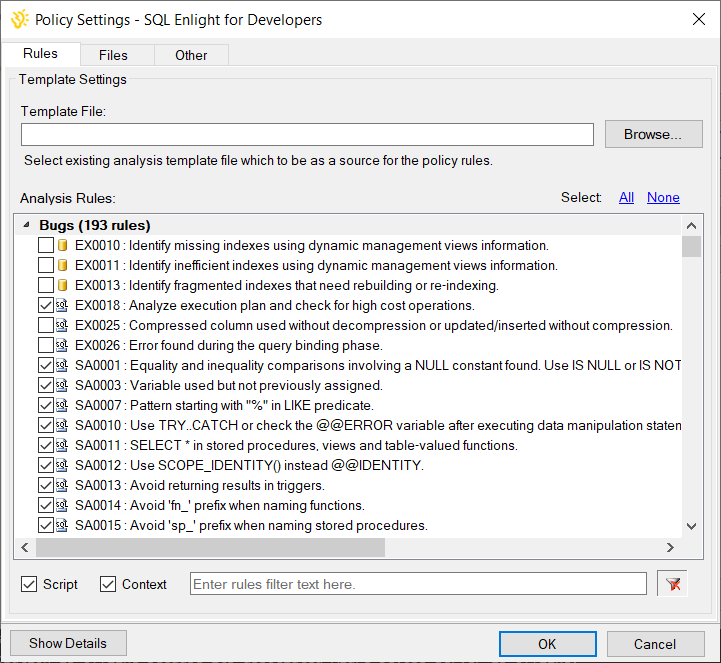This screenshot has width=721, height=663.
Task: Uncheck the SA0003 variable not assigned rule
Action: [x=46, y=385]
